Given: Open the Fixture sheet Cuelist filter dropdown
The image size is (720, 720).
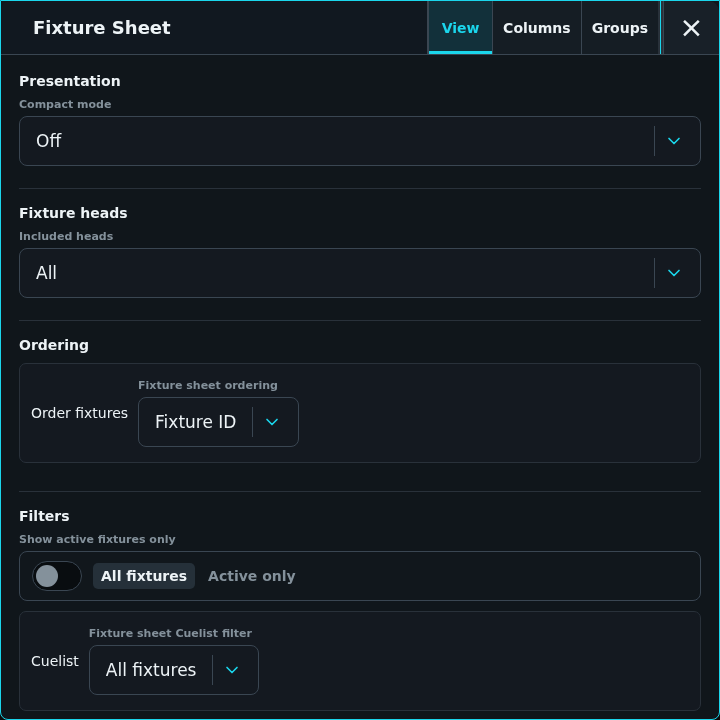Looking at the screenshot, I should pyautogui.click(x=174, y=670).
